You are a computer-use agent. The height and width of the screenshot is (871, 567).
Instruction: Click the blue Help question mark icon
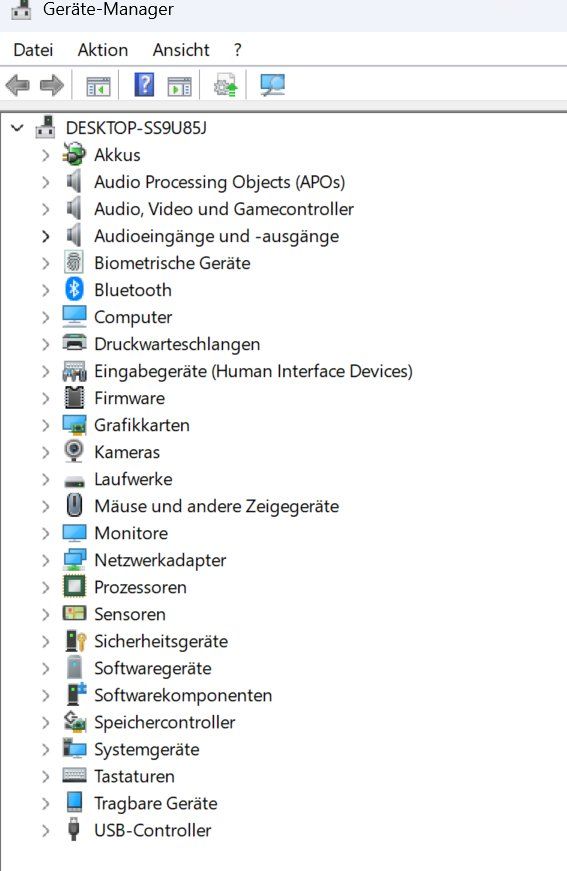tap(144, 85)
